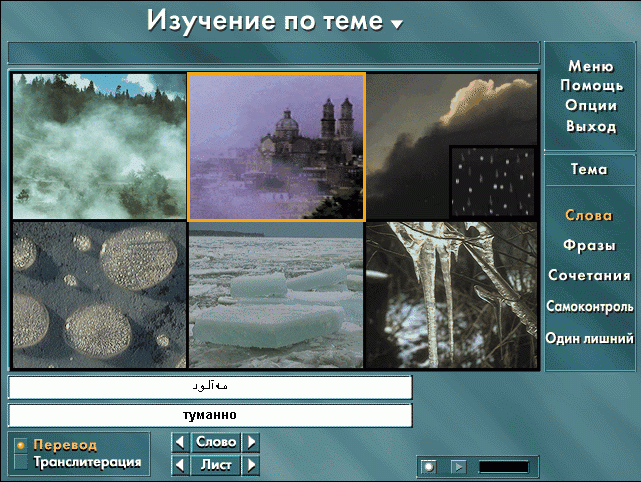Go to previous word arrow
641x482 pixels.
pos(180,442)
